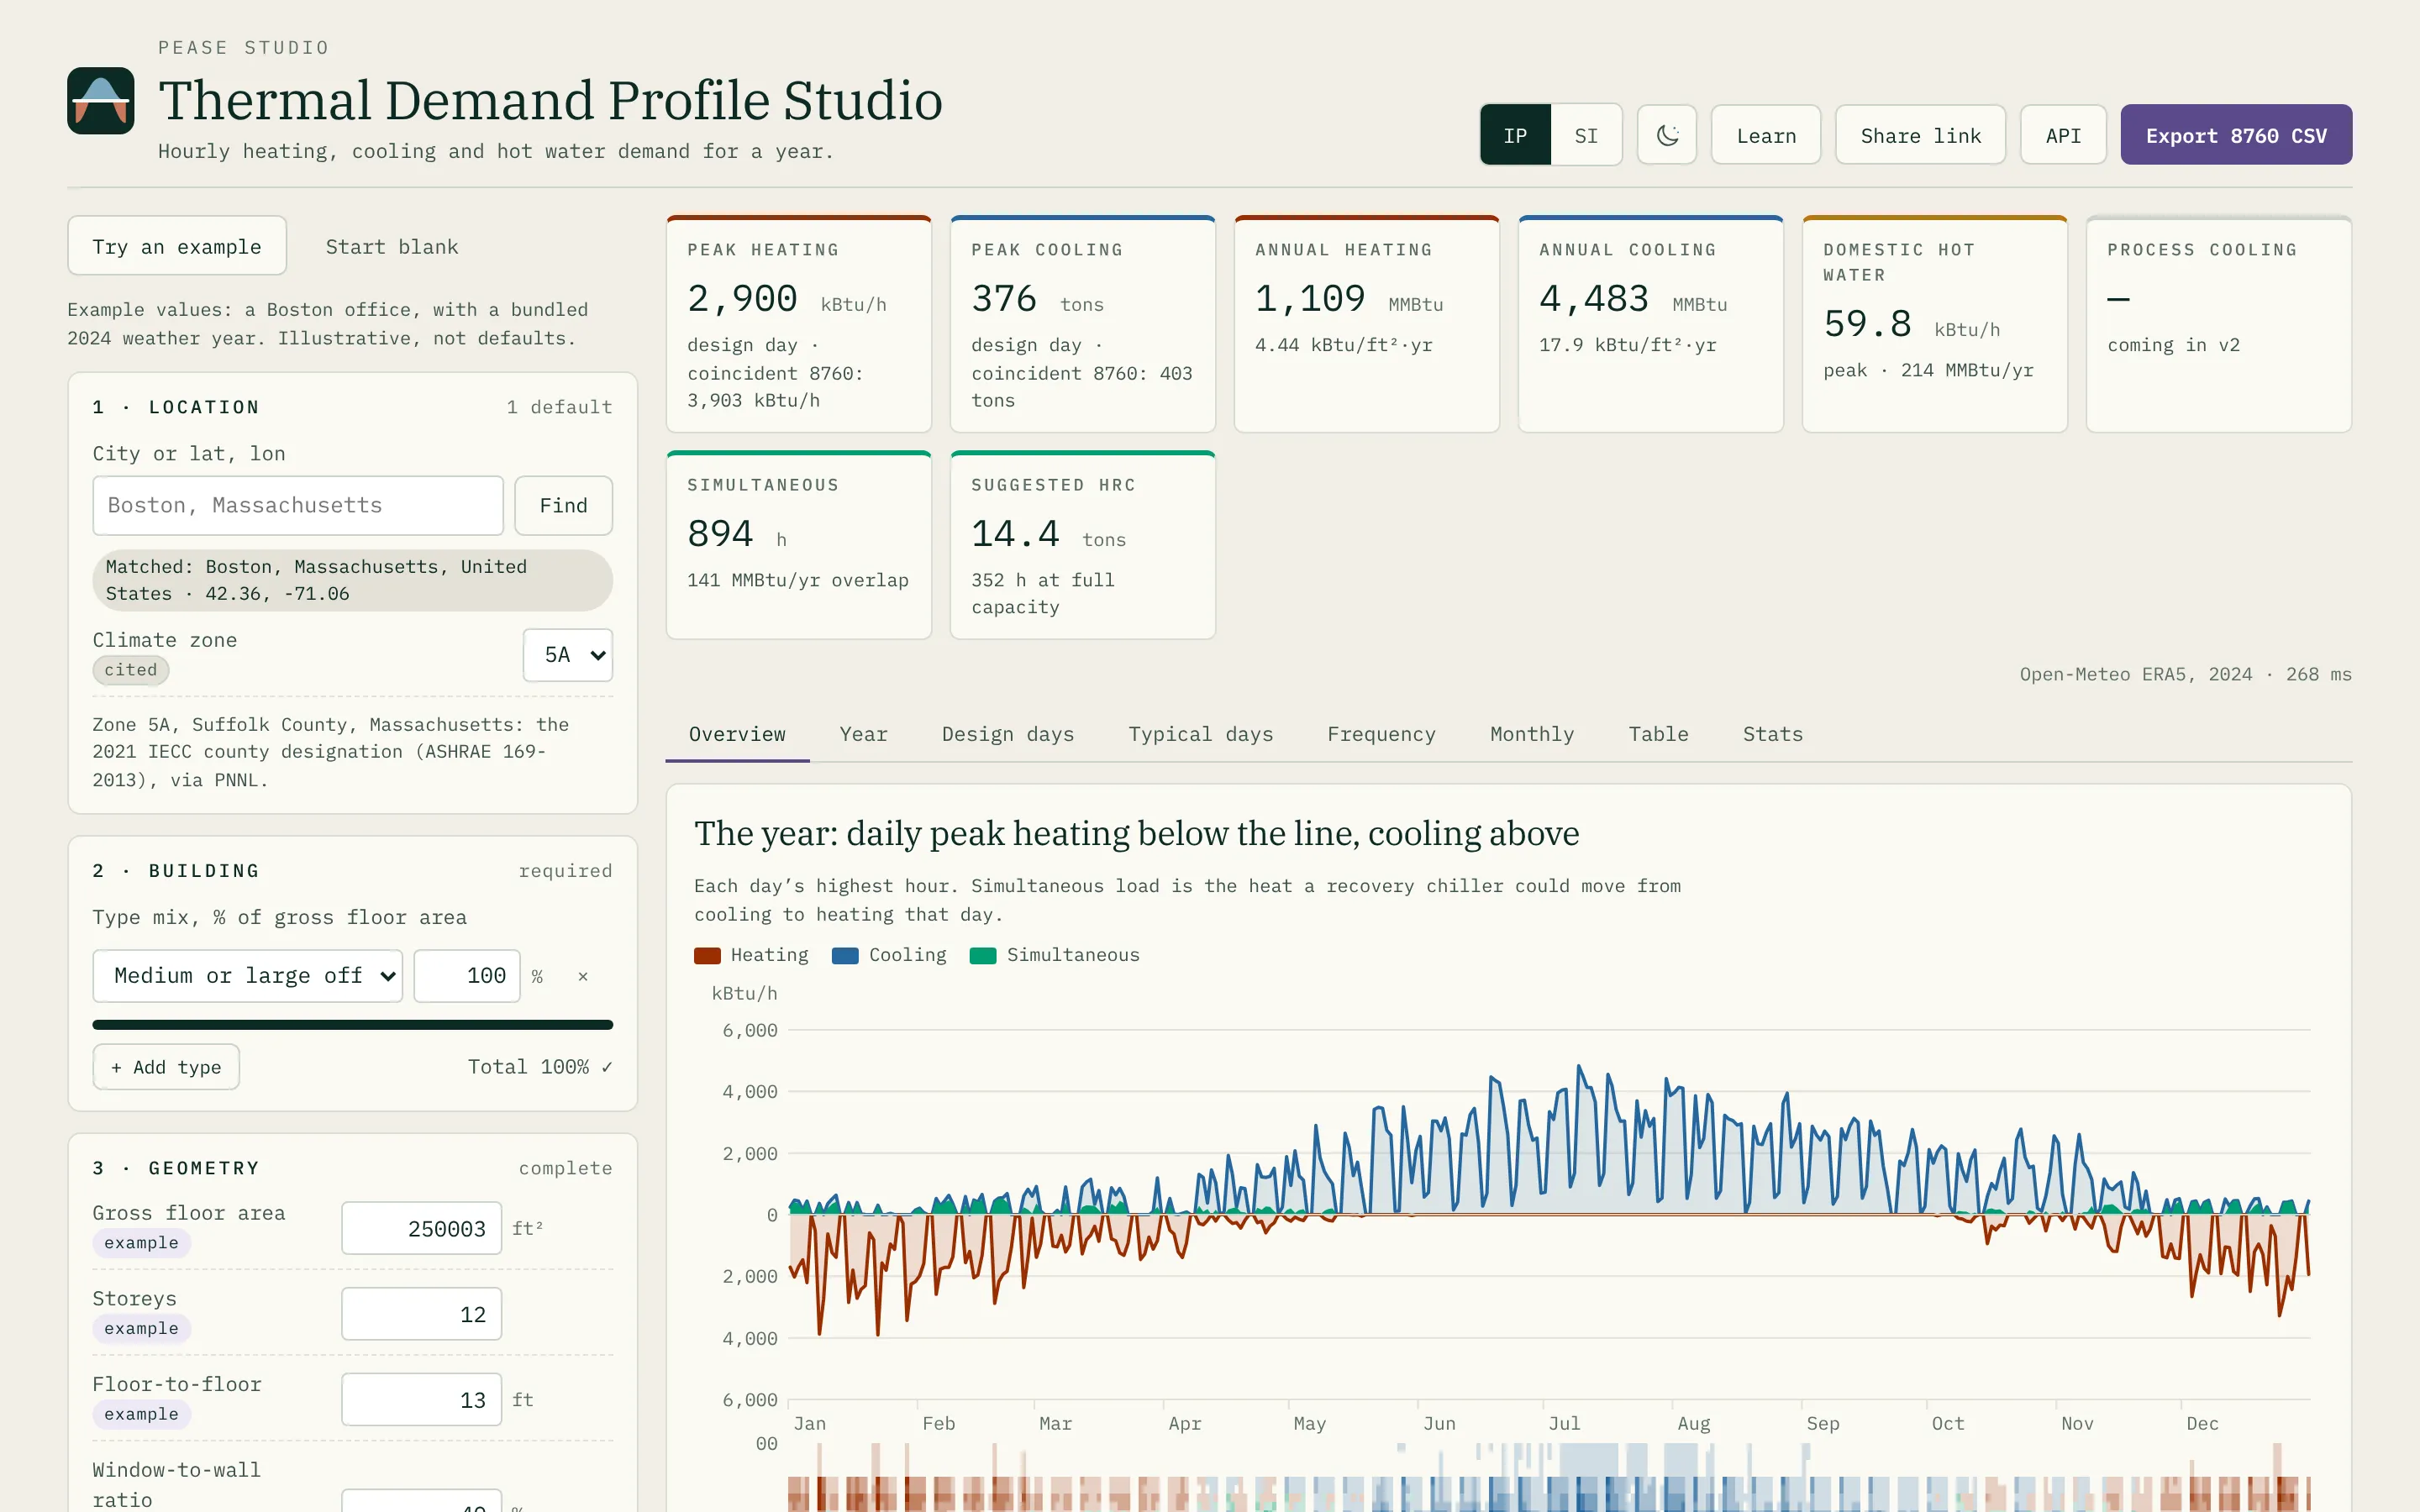Select the Peak Heating card
The width and height of the screenshot is (2420, 1512).
(798, 324)
